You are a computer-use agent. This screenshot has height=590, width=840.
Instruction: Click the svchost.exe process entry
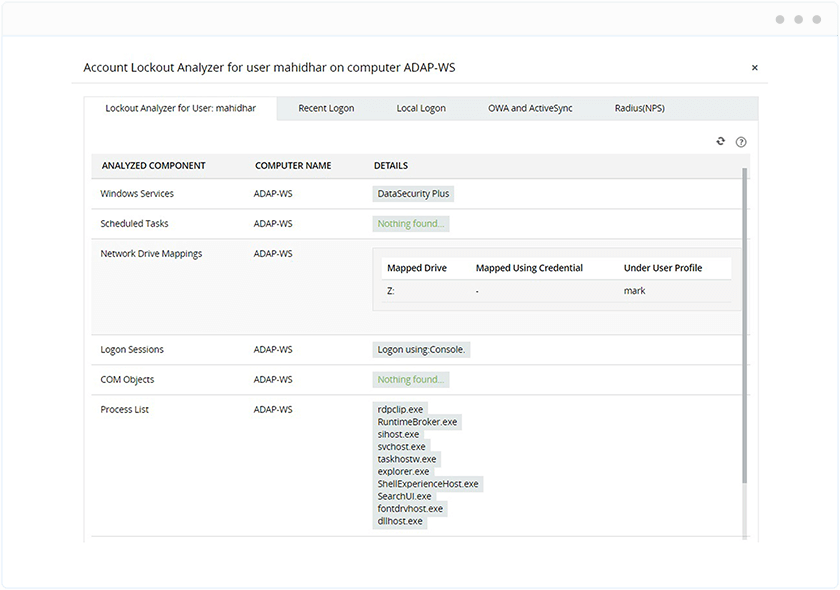[401, 446]
